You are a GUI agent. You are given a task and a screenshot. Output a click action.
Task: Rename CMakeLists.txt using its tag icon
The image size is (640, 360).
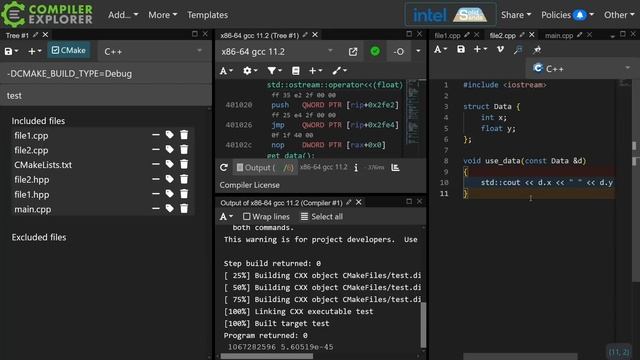169,164
